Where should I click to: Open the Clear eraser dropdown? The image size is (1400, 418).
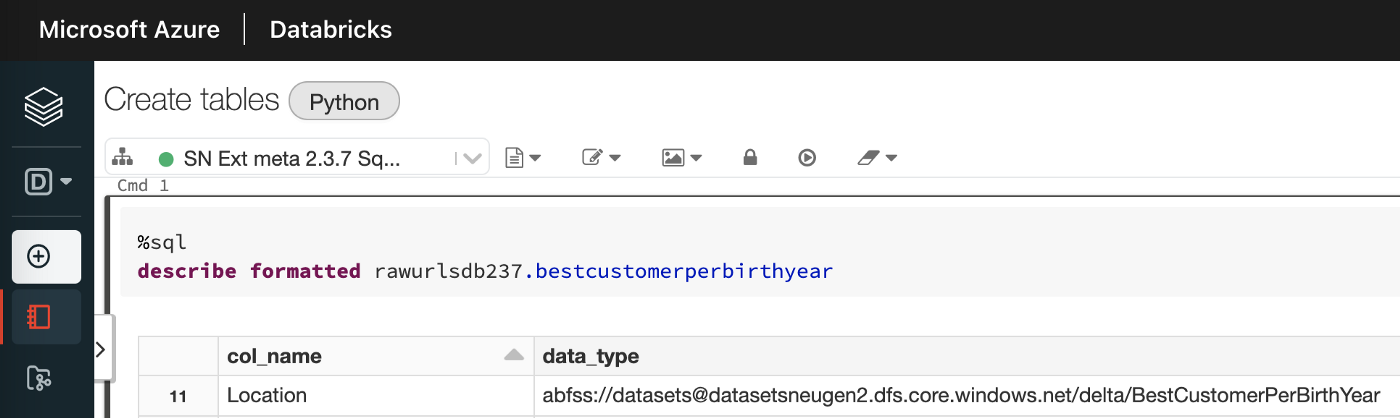coord(877,158)
